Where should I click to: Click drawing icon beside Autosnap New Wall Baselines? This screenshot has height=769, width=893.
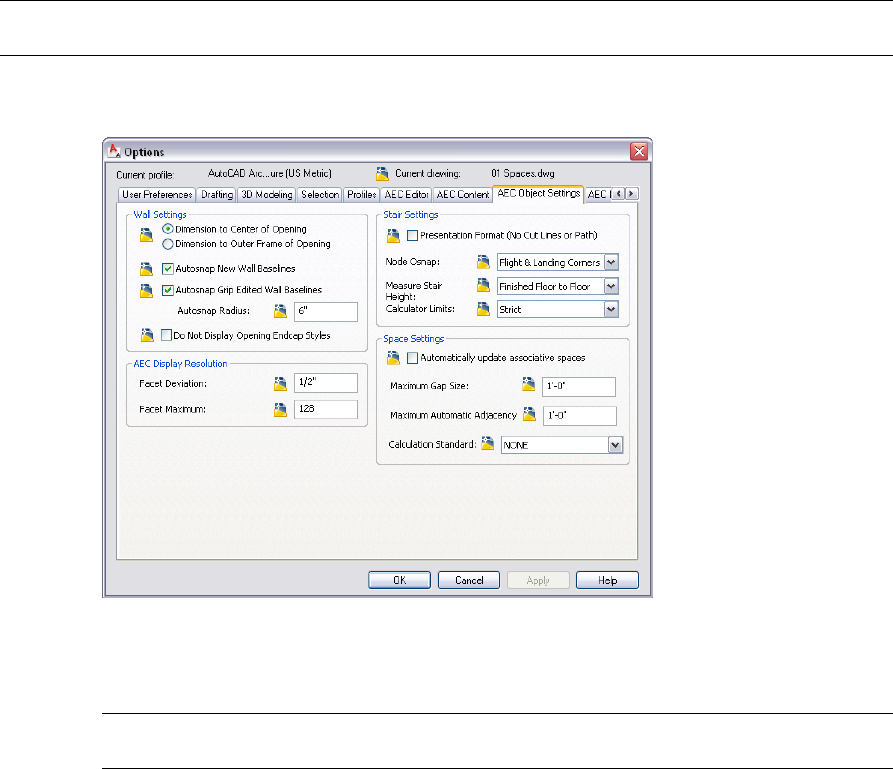click(x=146, y=269)
